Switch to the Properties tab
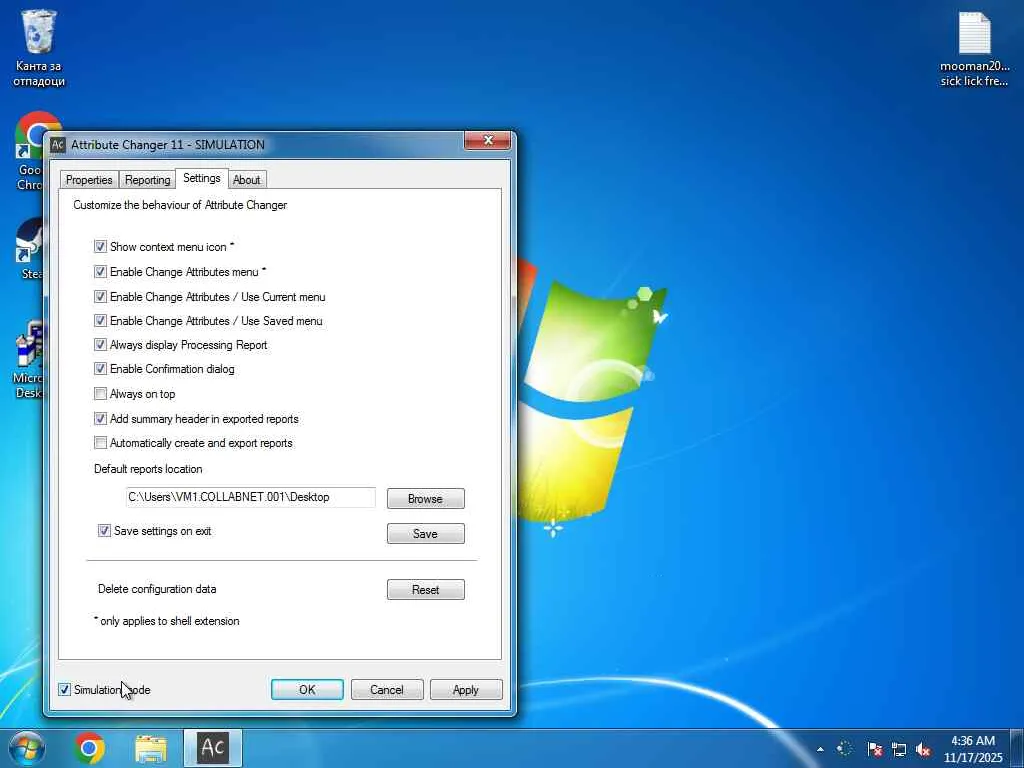The height and width of the screenshot is (768, 1024). coord(89,180)
